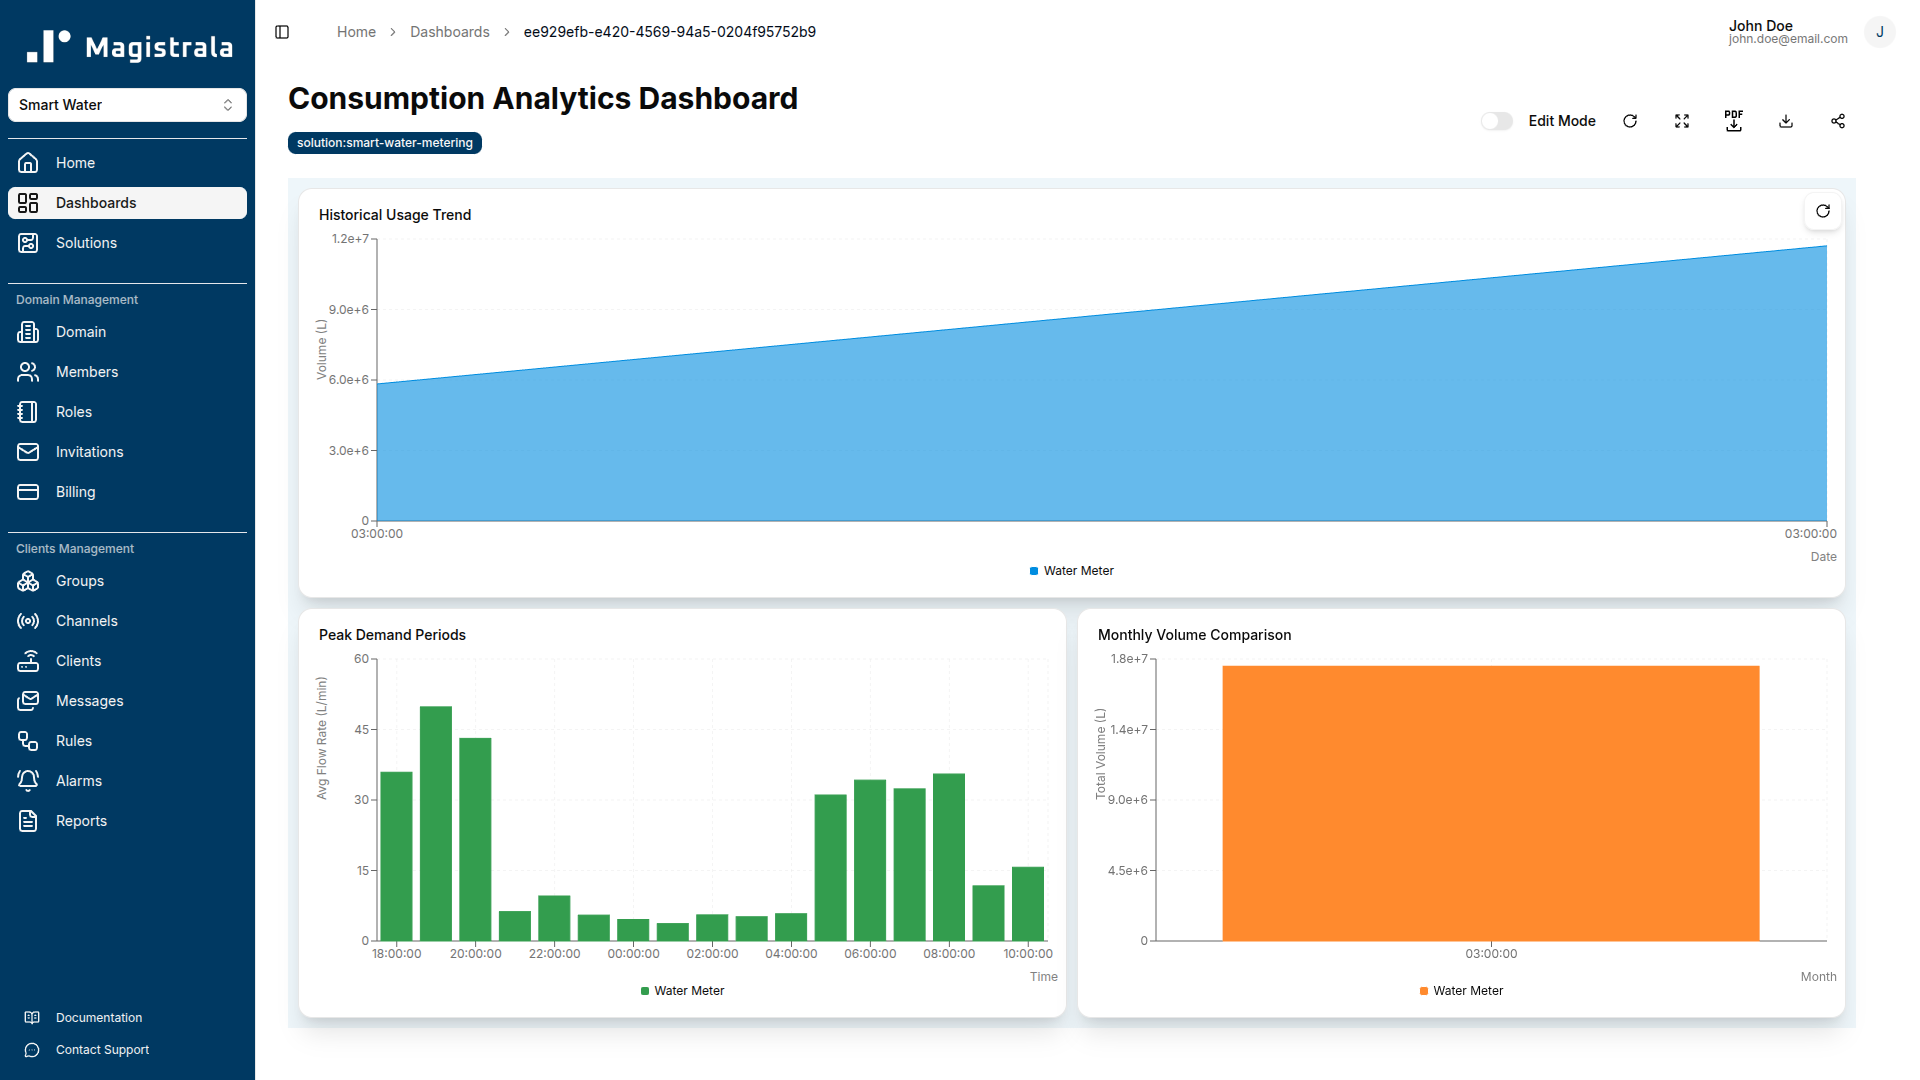Open the Documentation page
This screenshot has height=1080, width=1920.
click(x=99, y=1017)
